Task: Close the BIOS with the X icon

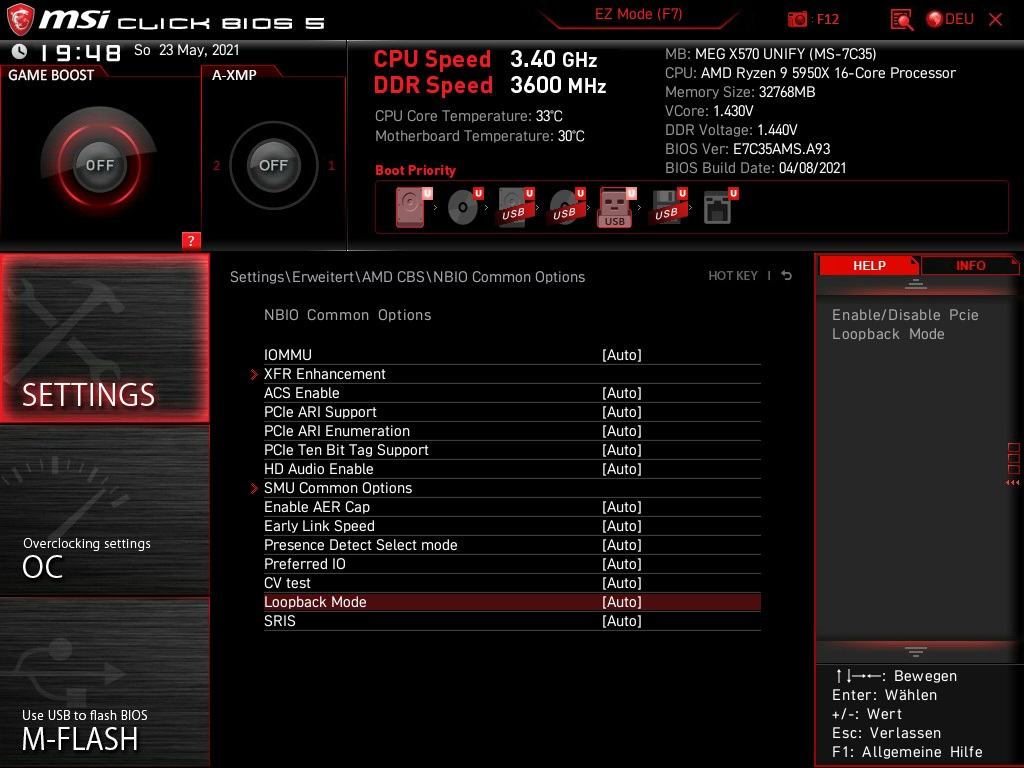Action: [x=995, y=19]
